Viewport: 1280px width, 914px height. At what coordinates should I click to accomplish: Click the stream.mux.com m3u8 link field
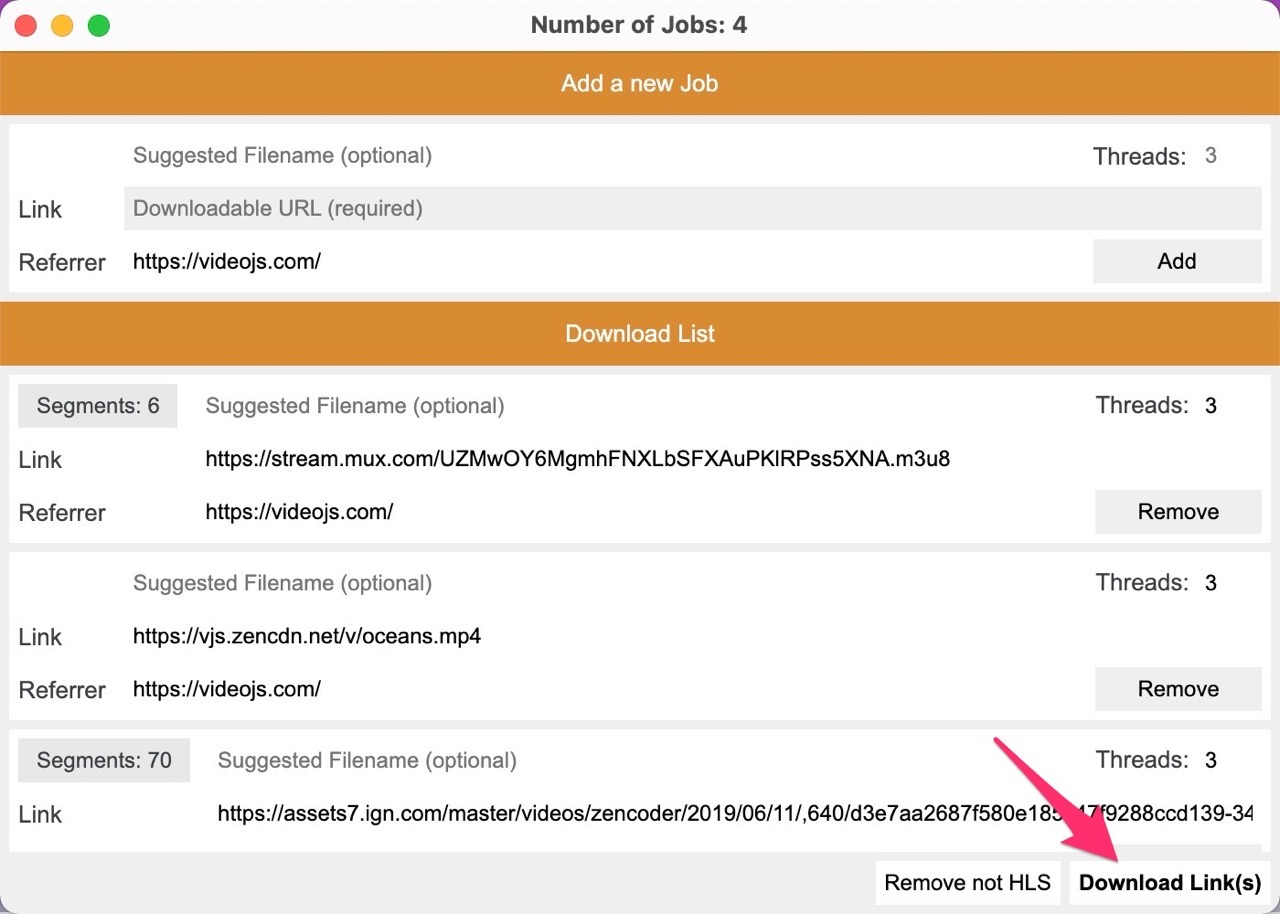(x=729, y=459)
